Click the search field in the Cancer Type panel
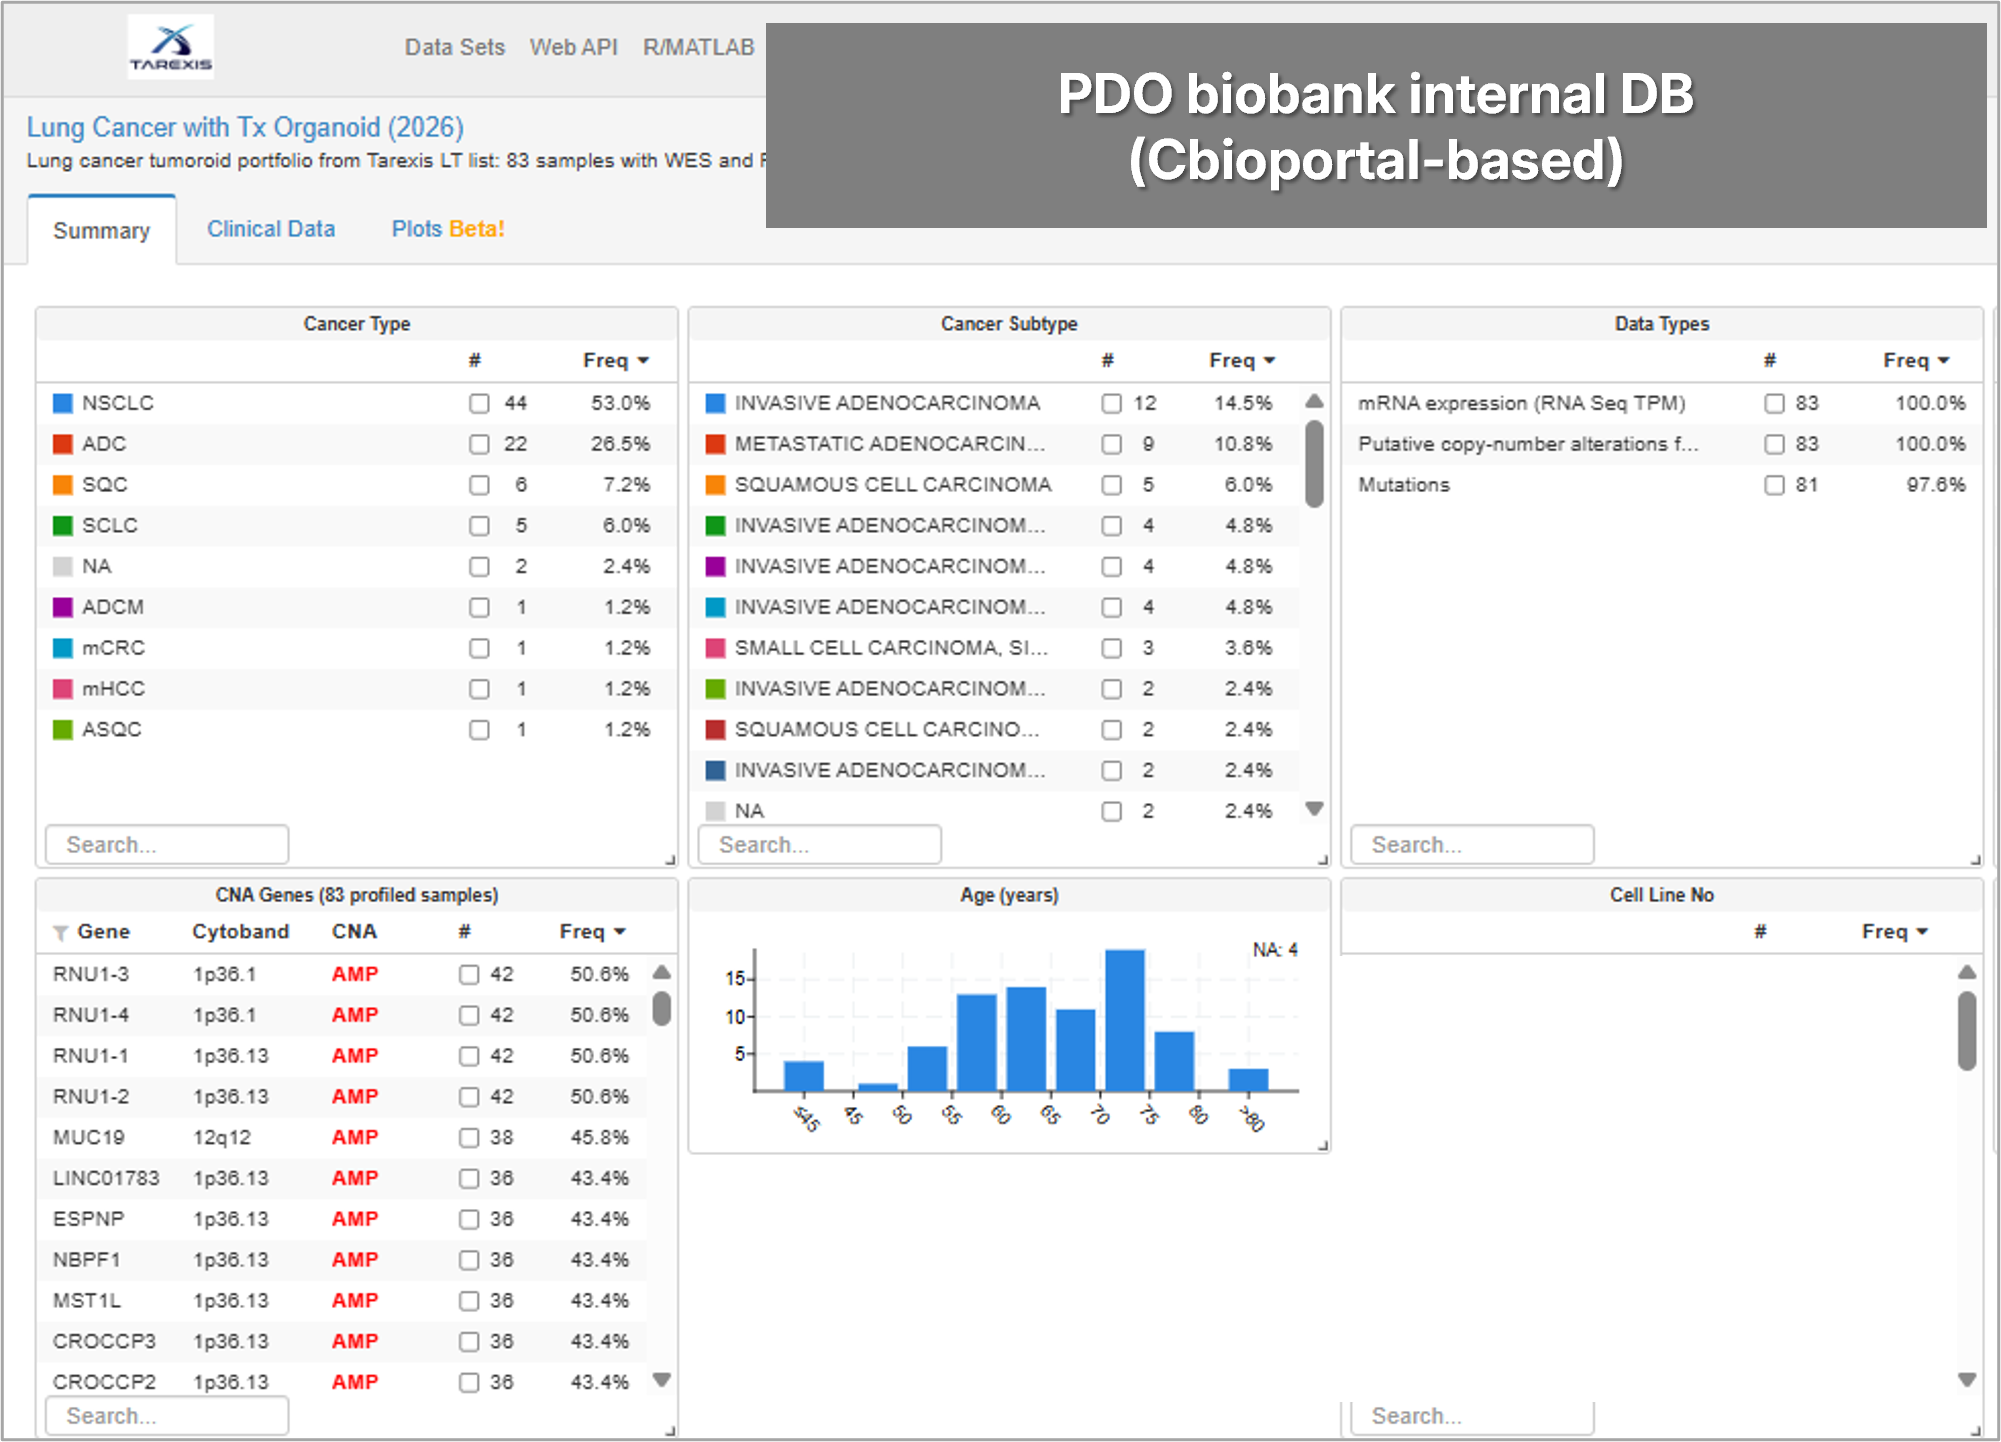2001x1442 pixels. (x=166, y=844)
